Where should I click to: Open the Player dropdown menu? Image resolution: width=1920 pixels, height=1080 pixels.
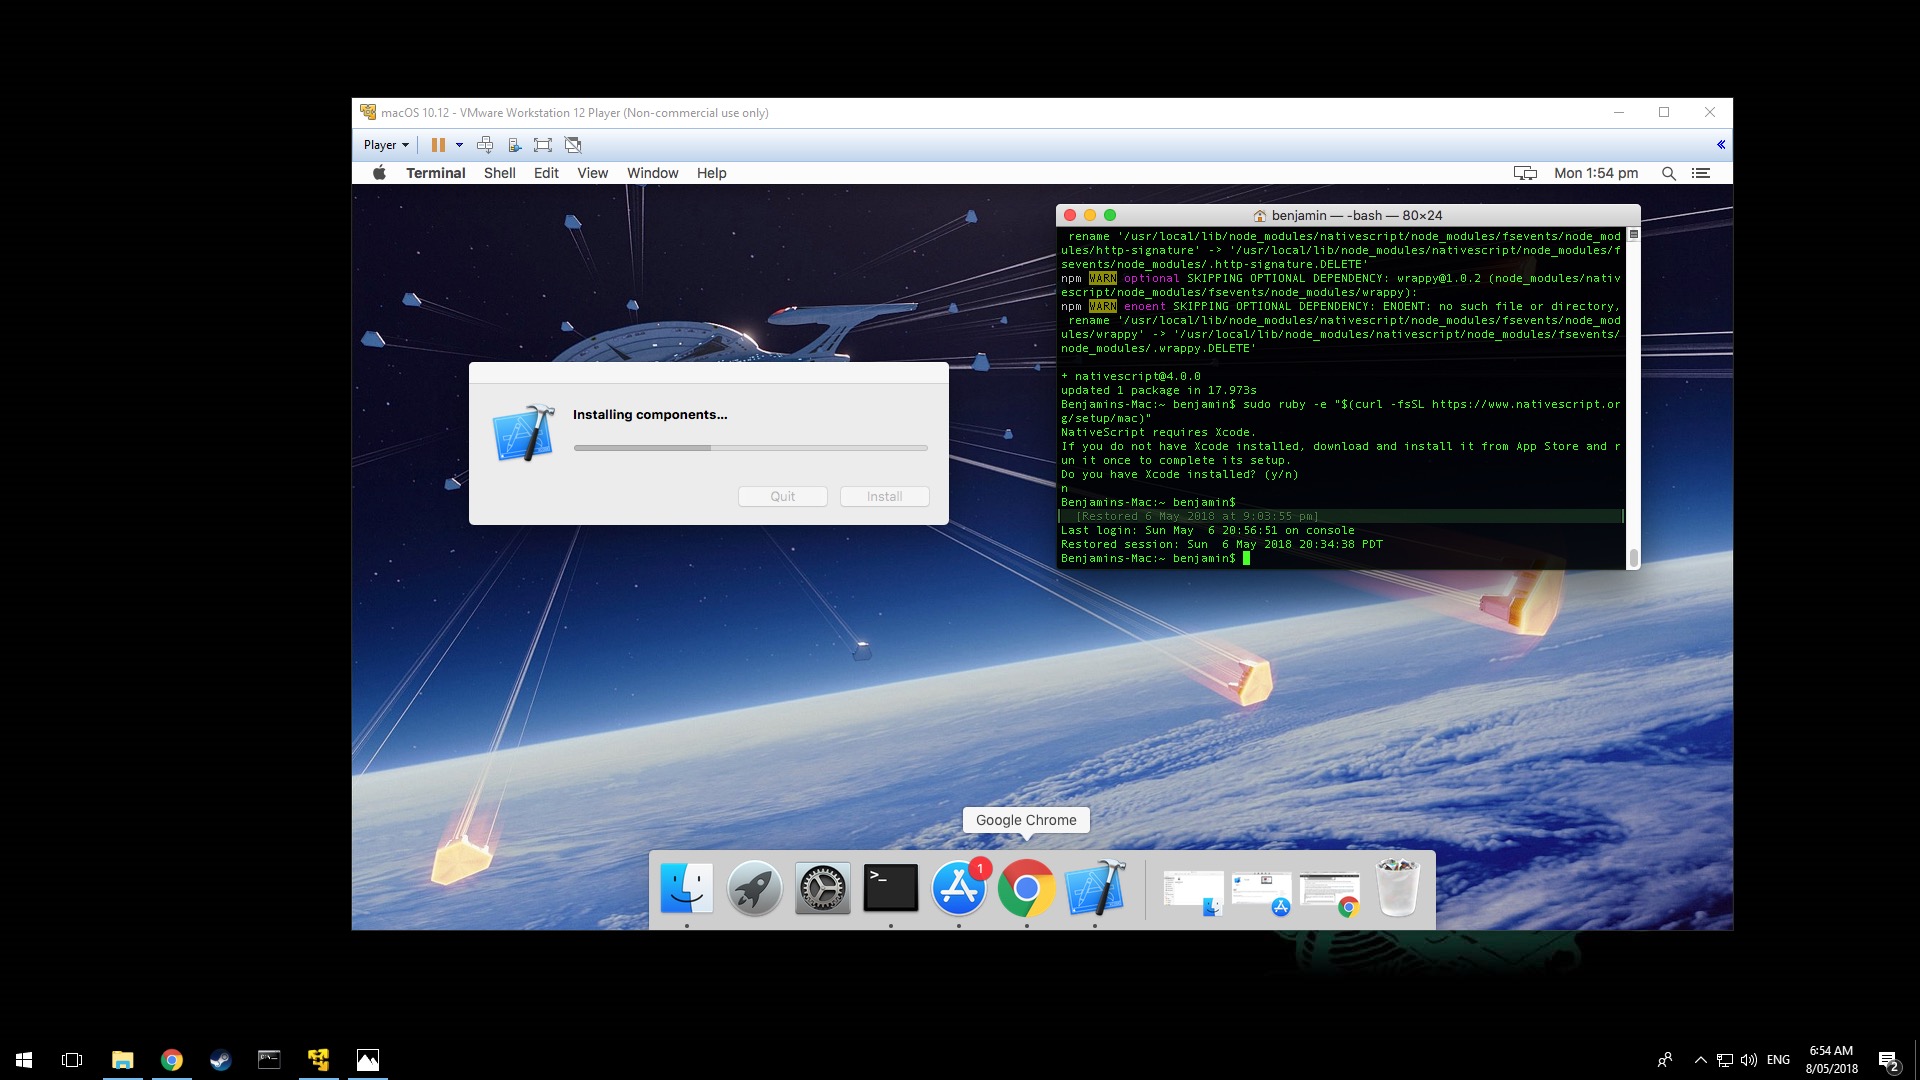(x=385, y=145)
